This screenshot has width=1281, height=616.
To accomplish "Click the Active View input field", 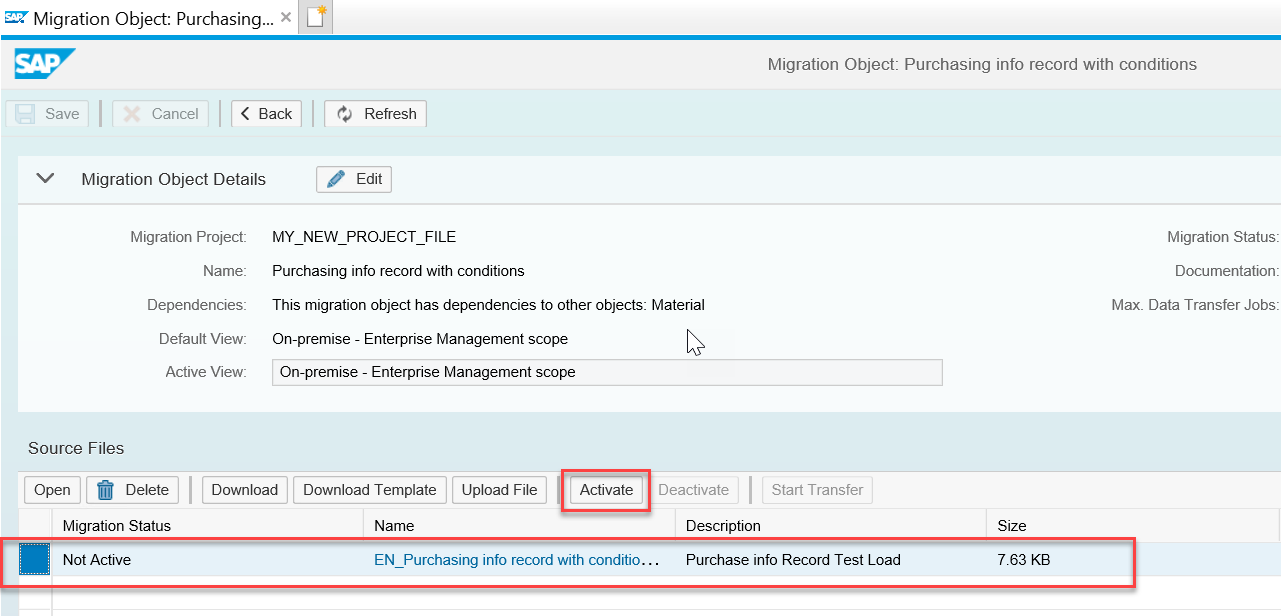I will 607,372.
